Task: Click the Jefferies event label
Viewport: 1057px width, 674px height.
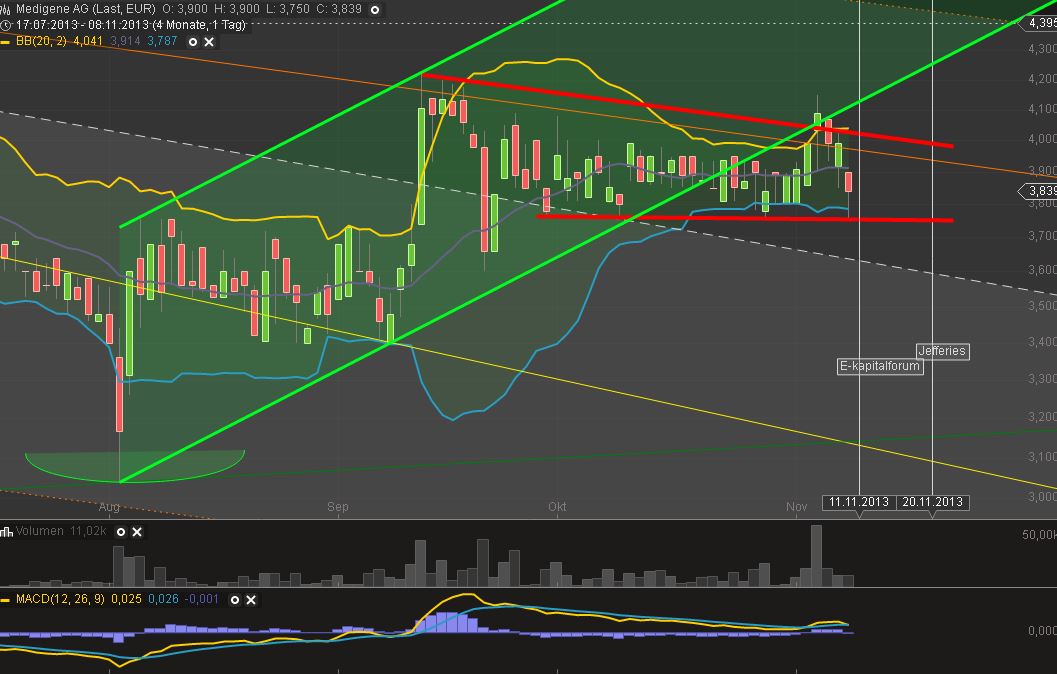Action: click(x=942, y=351)
